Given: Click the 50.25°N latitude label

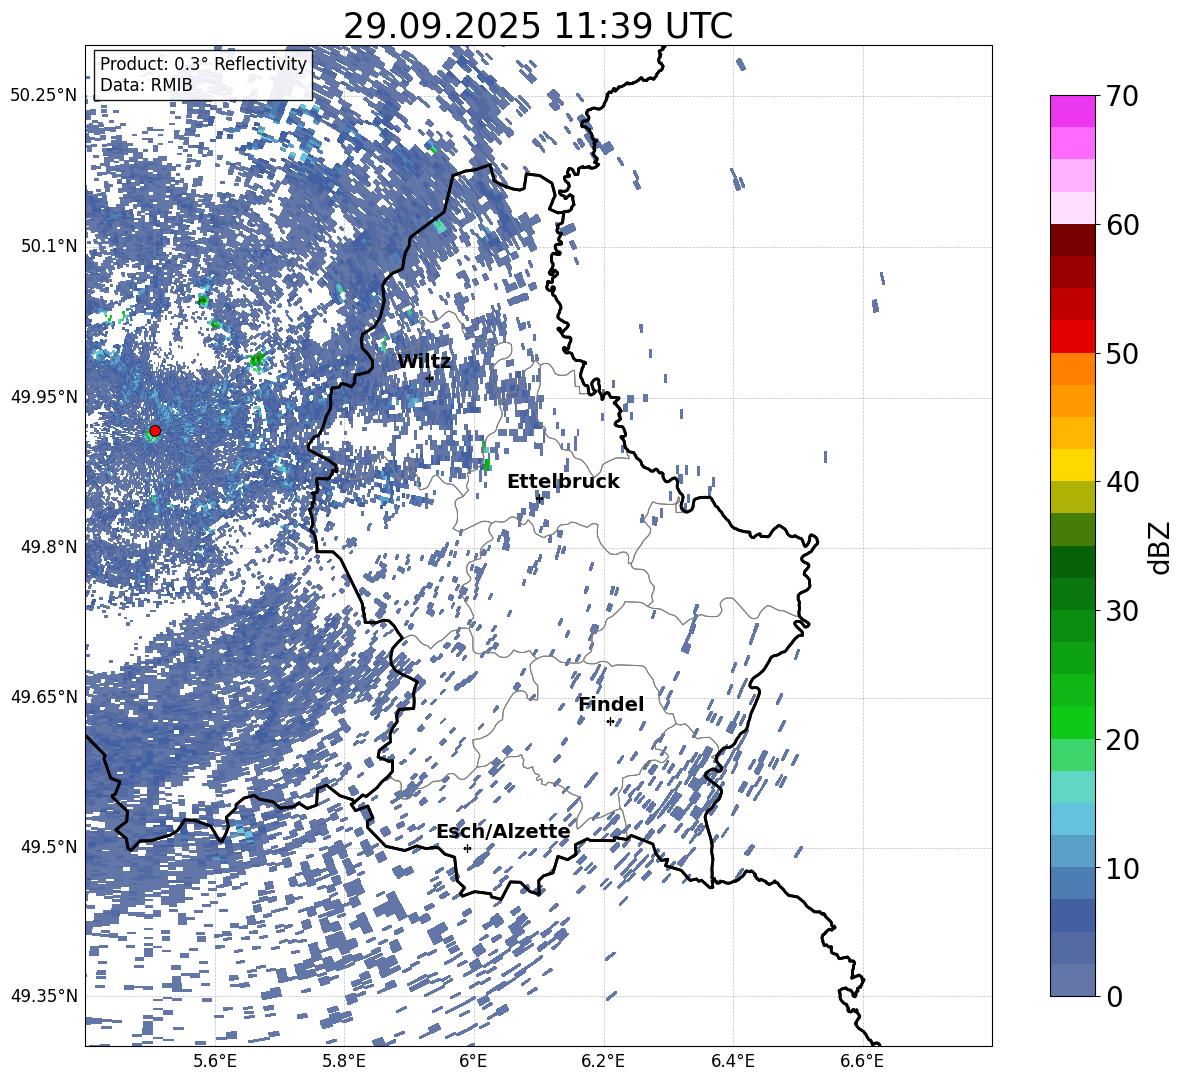Looking at the screenshot, I should pyautogui.click(x=44, y=96).
